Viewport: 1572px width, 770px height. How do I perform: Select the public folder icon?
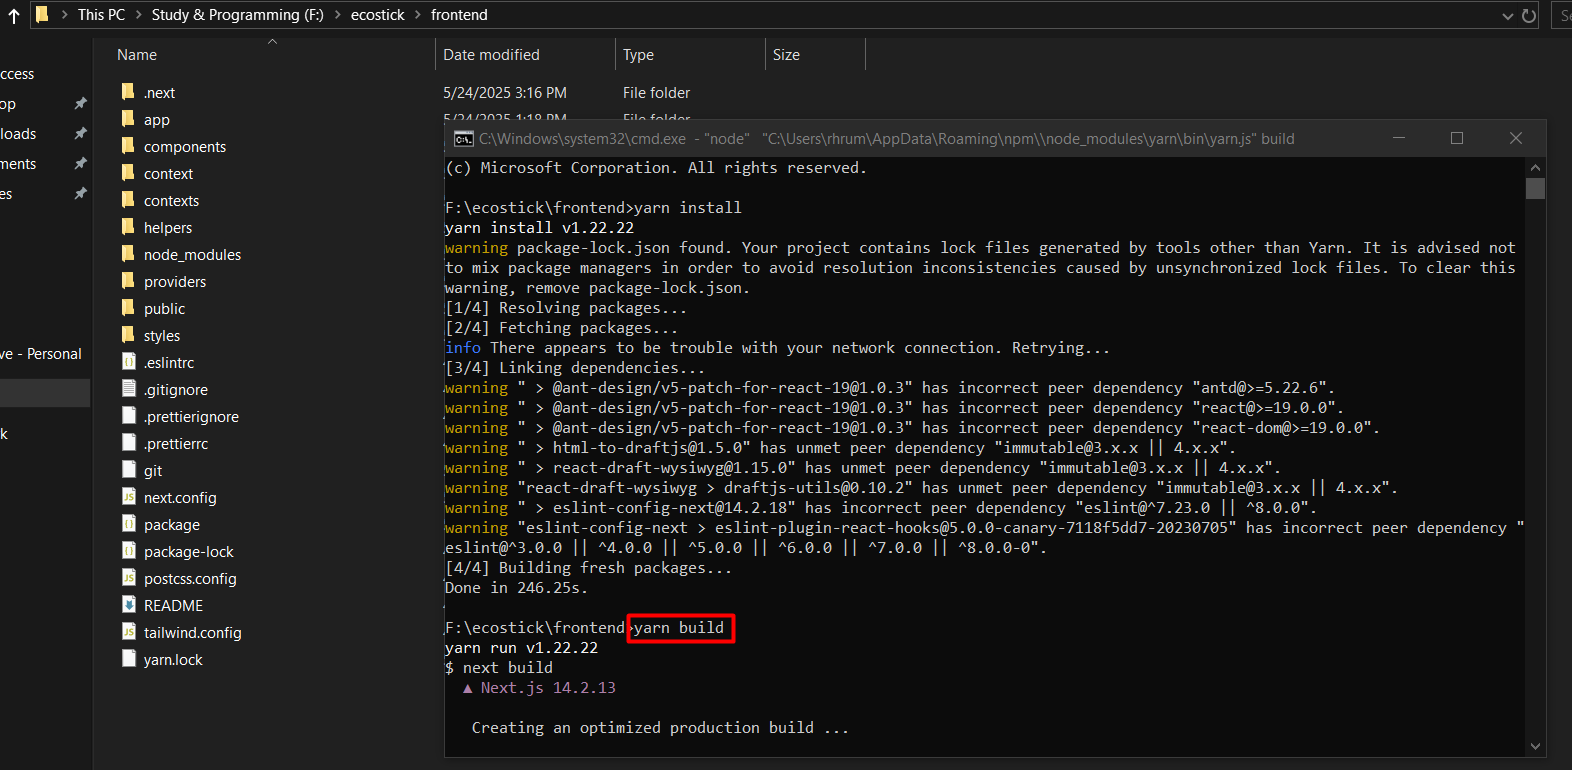(x=128, y=308)
